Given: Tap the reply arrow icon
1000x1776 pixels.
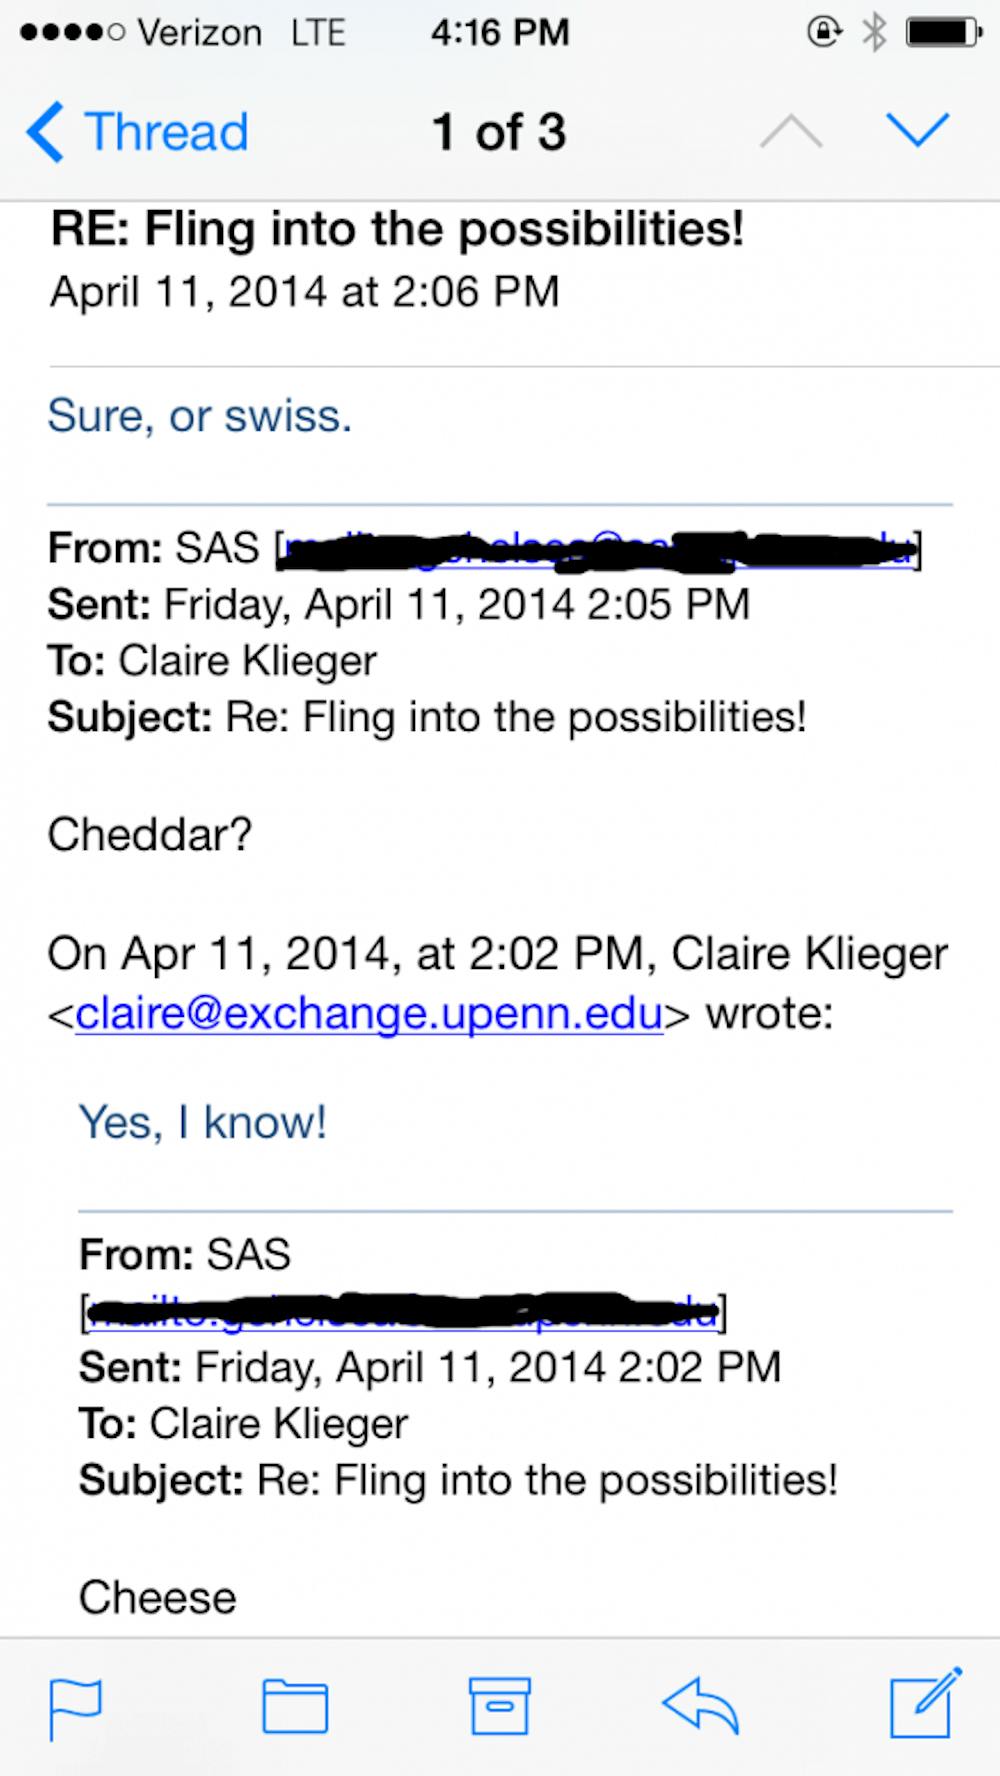Looking at the screenshot, I should tap(700, 1706).
